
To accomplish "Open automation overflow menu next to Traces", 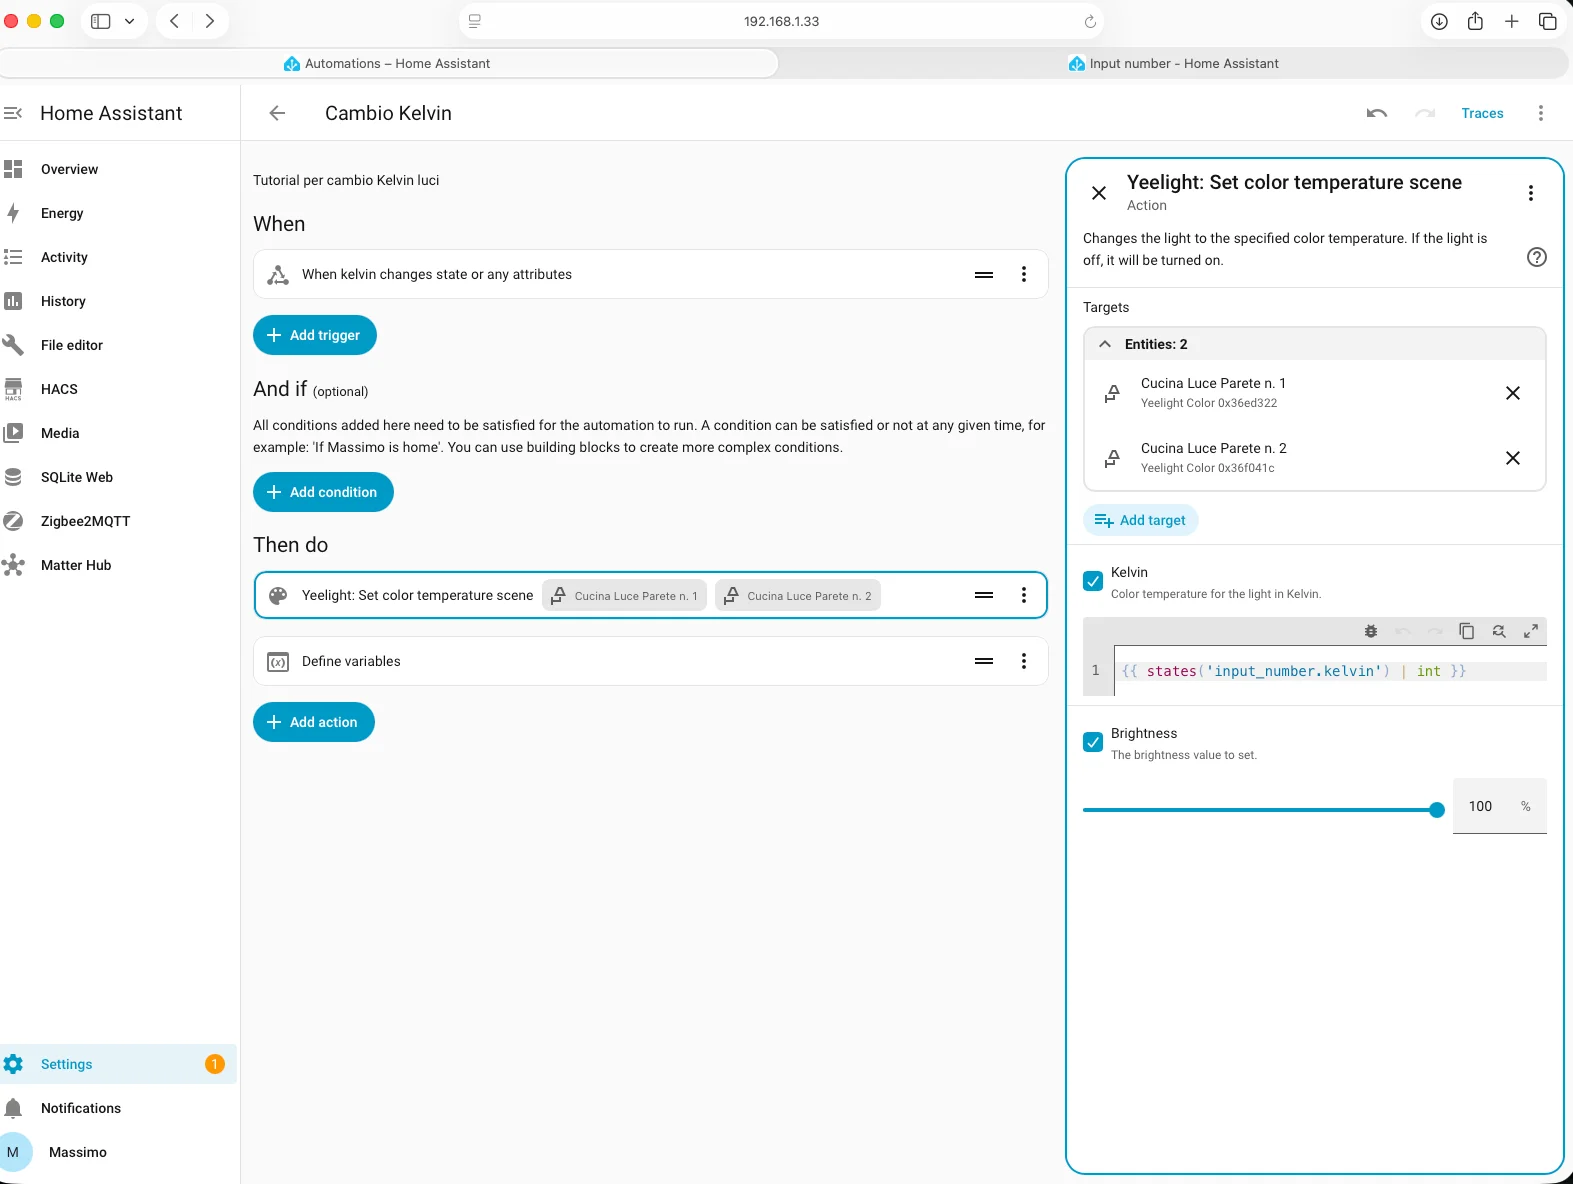I will click(1541, 113).
